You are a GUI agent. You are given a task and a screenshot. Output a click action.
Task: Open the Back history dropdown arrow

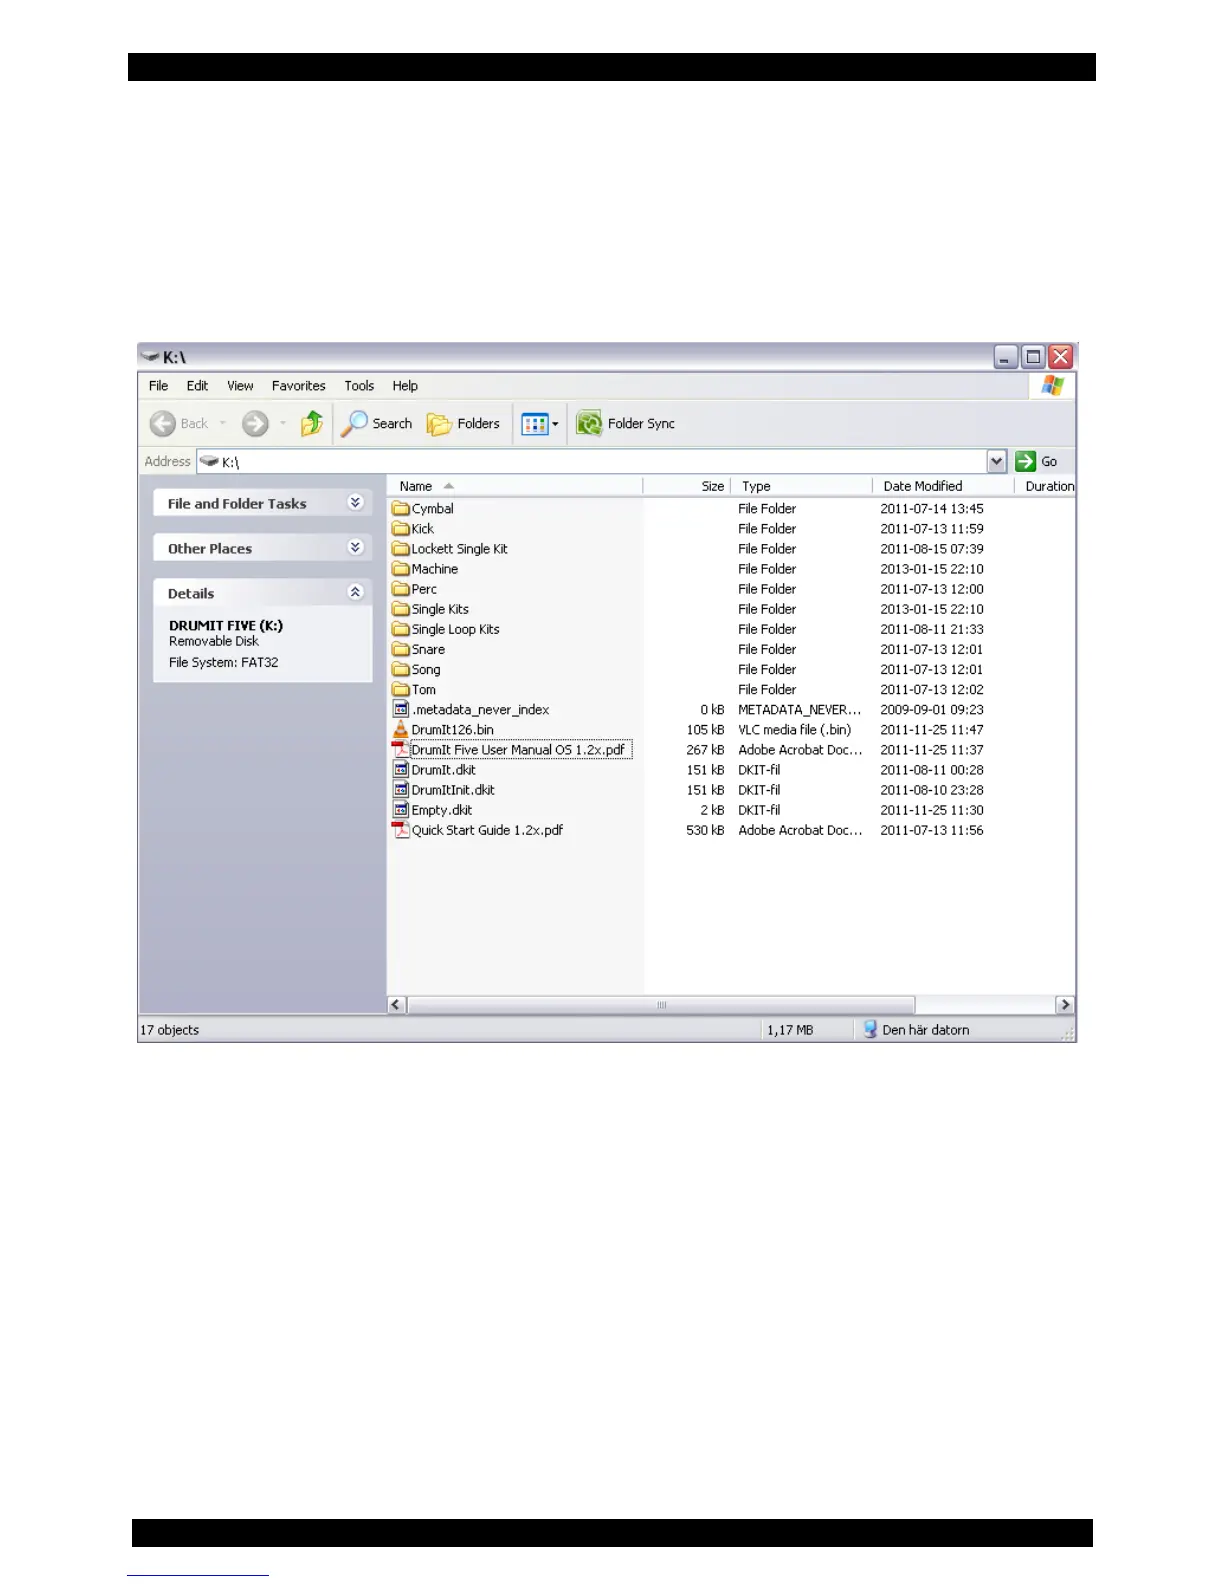223,424
